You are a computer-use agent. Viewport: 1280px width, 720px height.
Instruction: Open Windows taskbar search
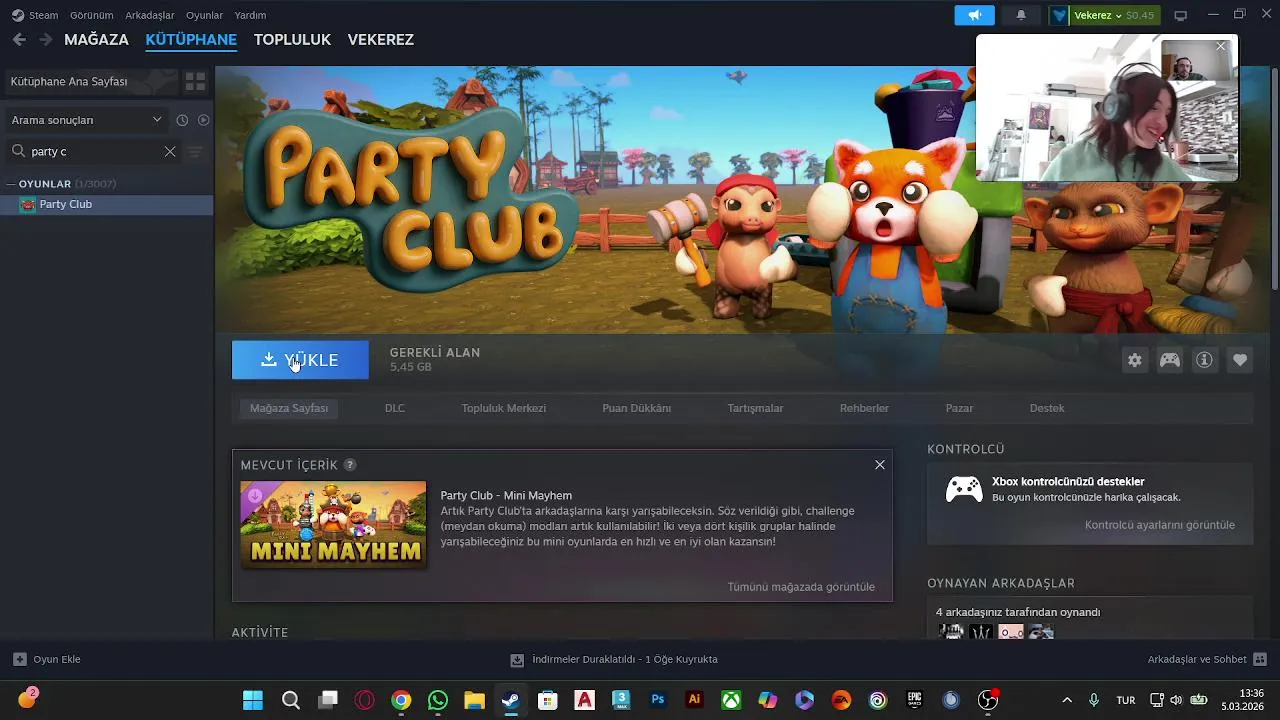point(291,700)
